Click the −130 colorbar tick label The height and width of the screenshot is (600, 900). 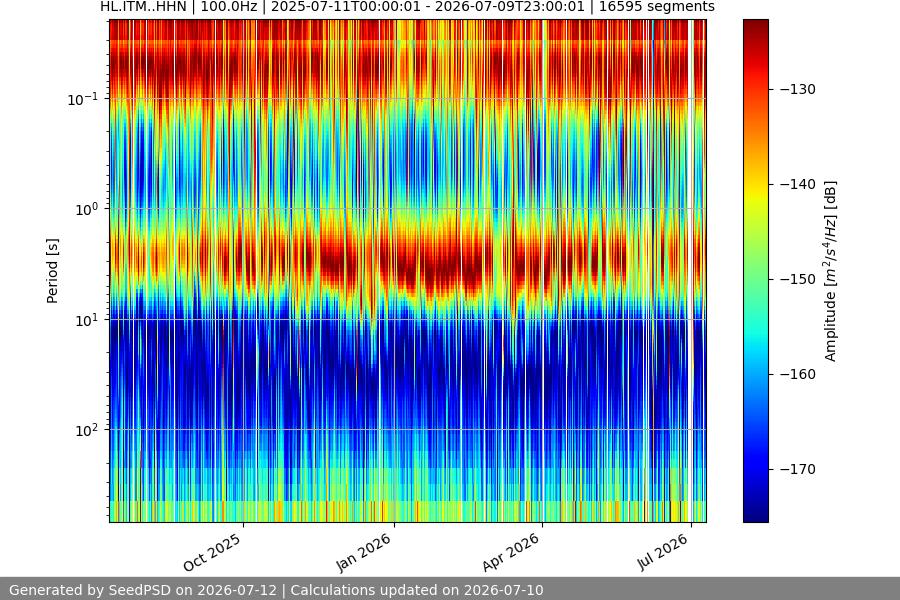click(798, 90)
